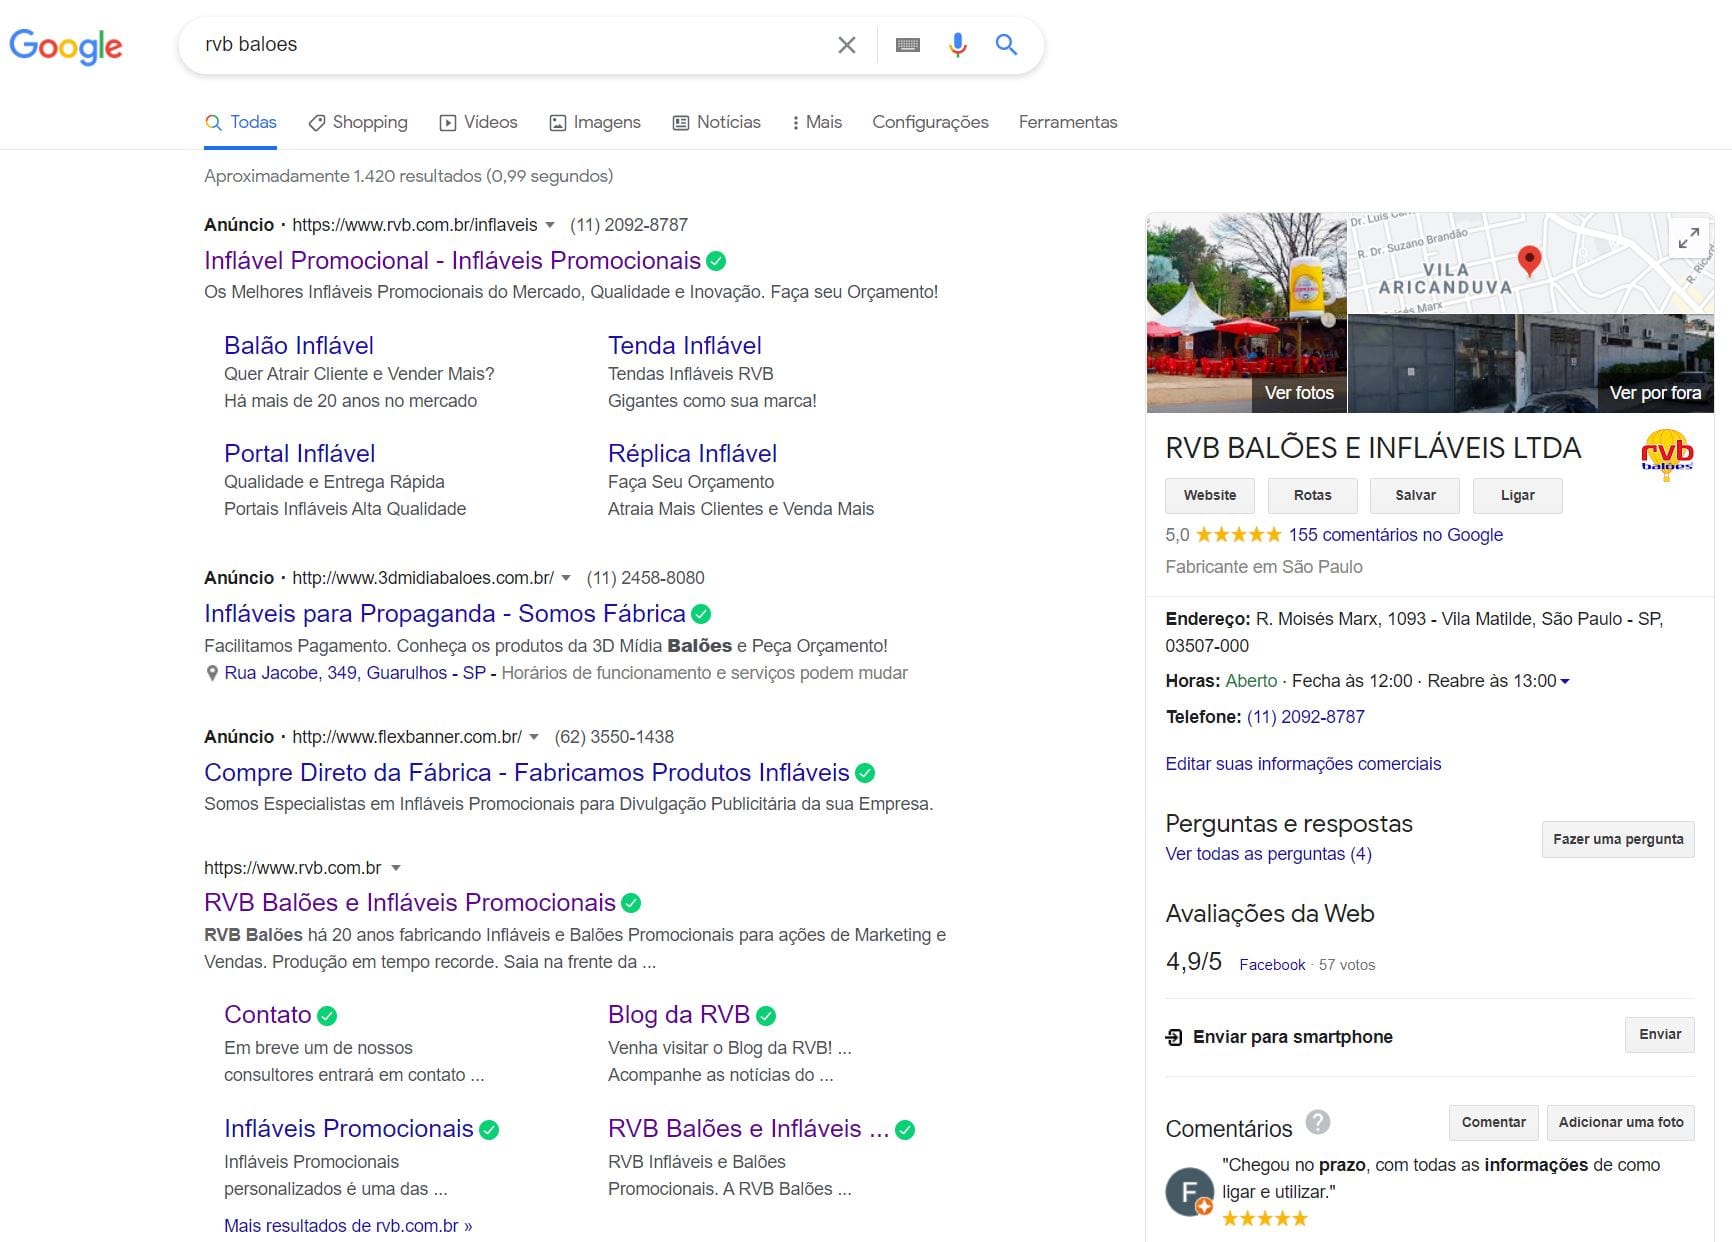
Task: Activate voice search with the microphone icon
Action: (957, 44)
